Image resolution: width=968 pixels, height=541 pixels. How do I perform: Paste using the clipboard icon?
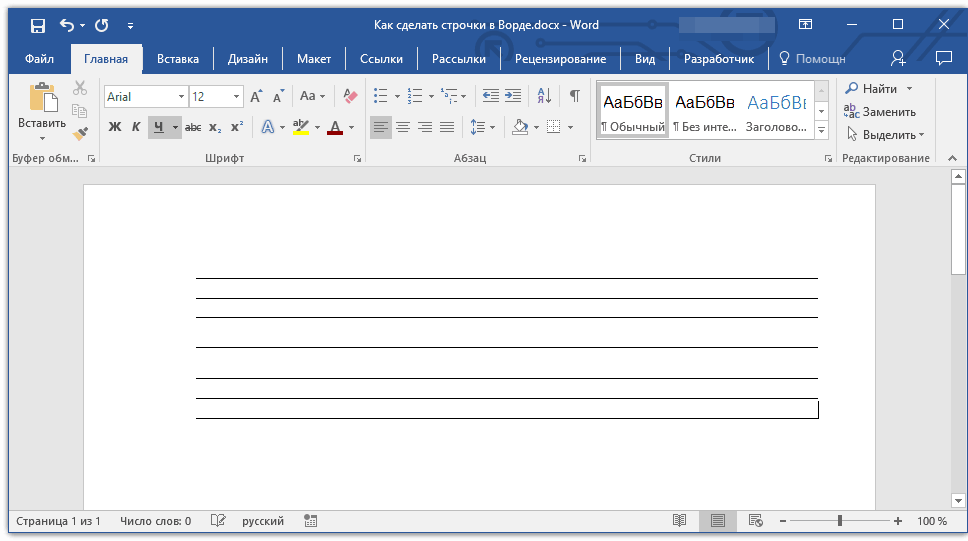(x=43, y=98)
